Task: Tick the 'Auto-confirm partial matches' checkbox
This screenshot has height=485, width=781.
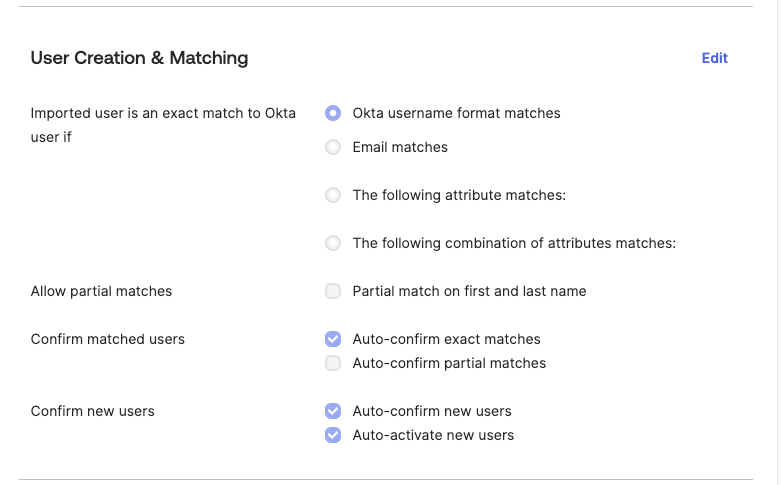Action: coord(333,363)
